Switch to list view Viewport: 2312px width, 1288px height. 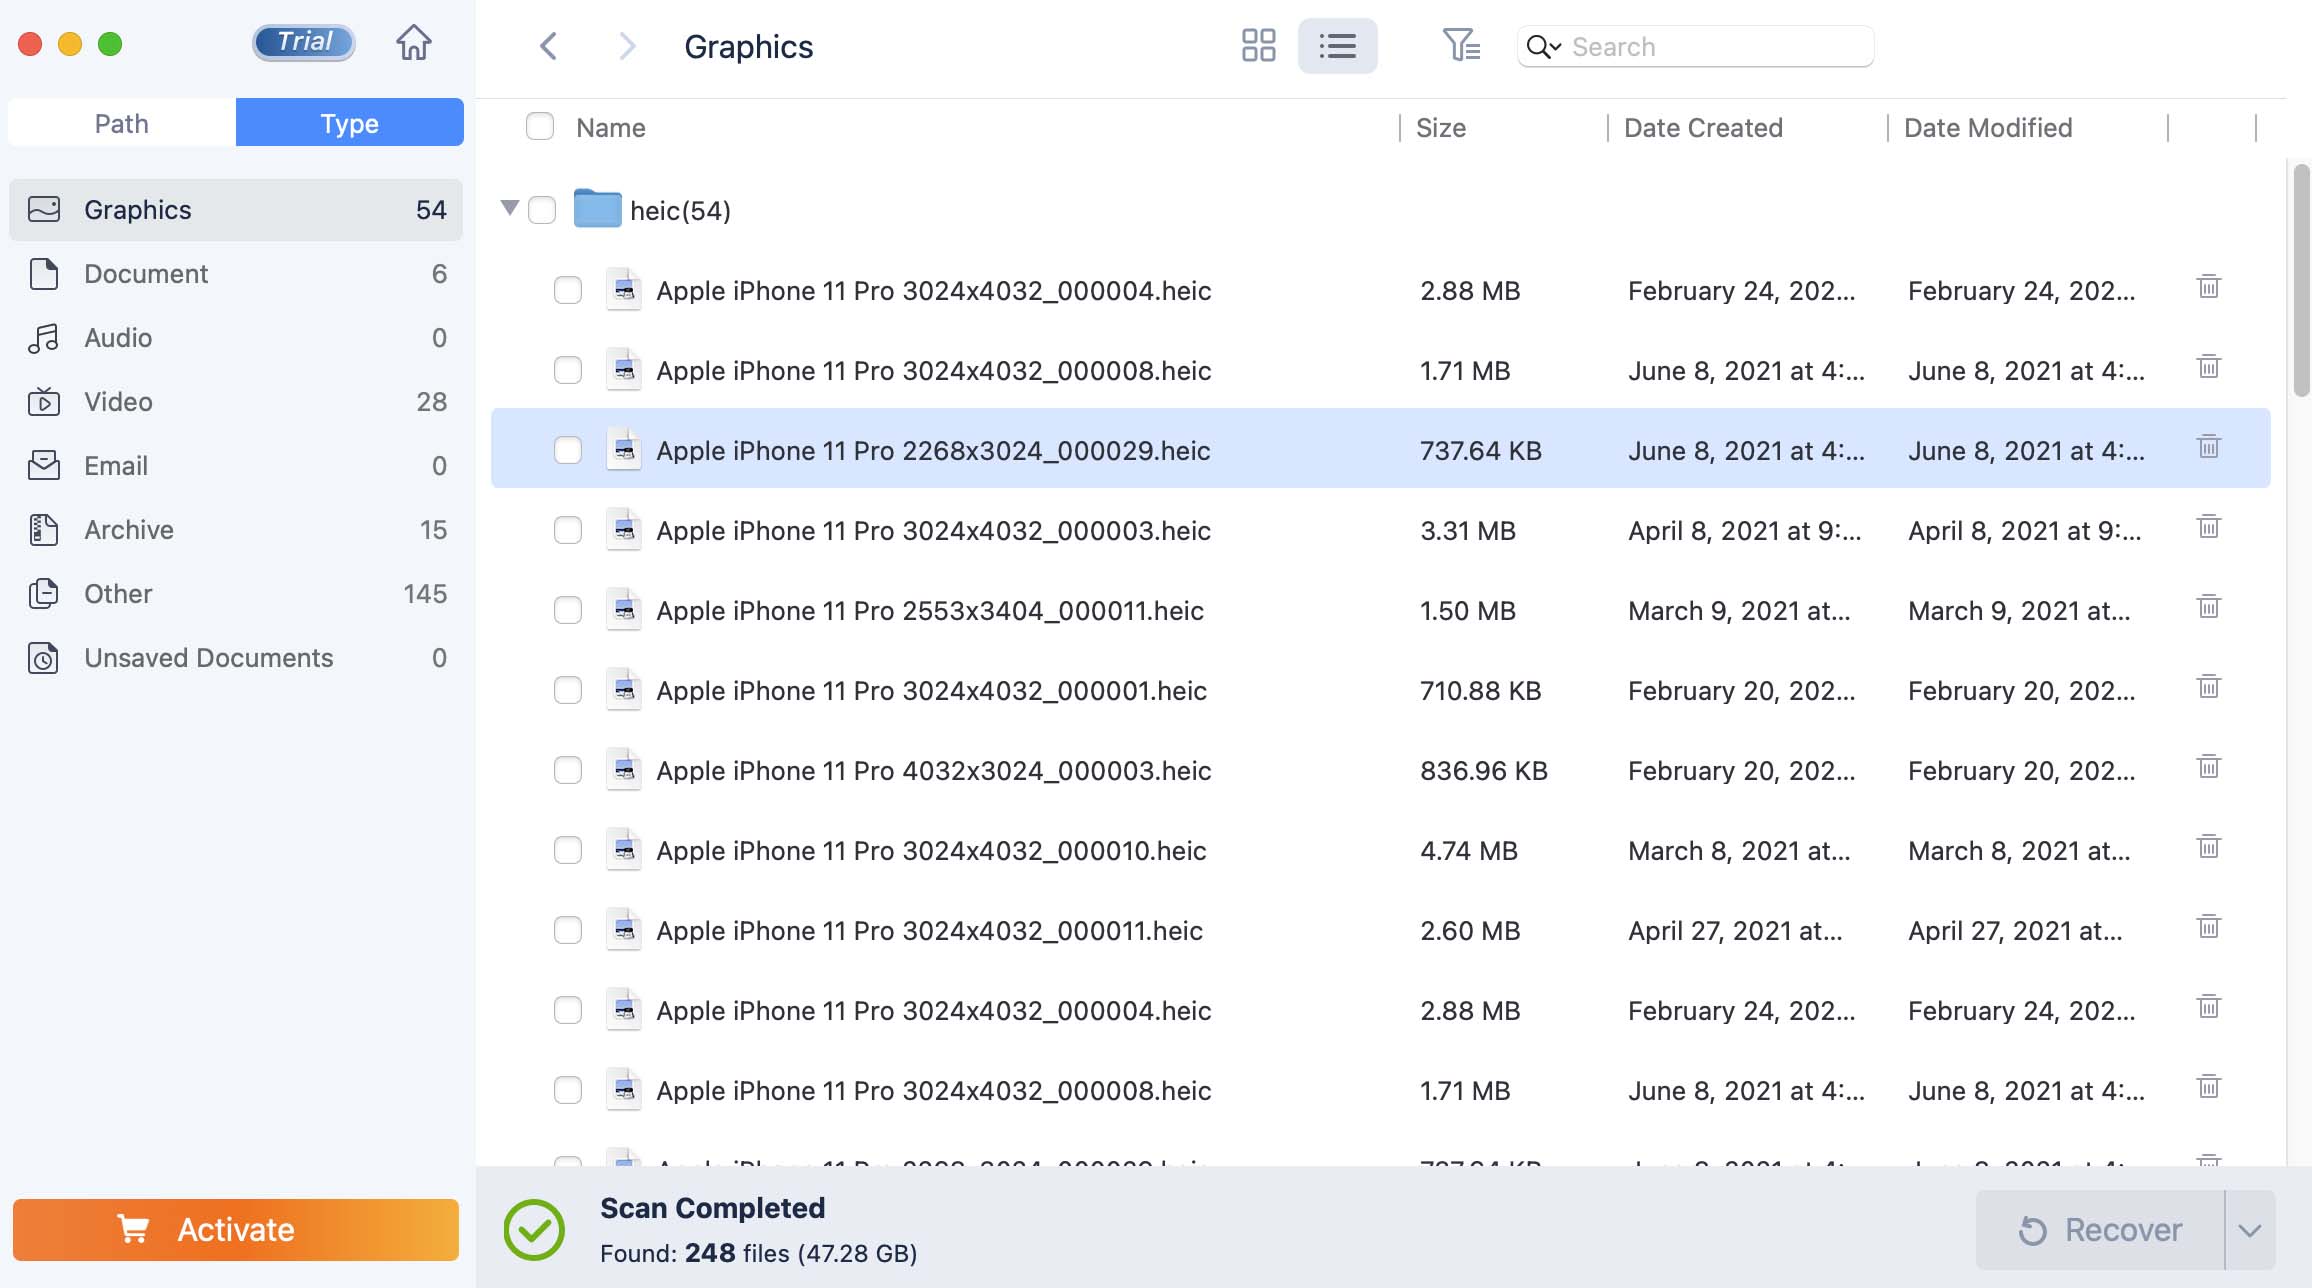tap(1337, 46)
